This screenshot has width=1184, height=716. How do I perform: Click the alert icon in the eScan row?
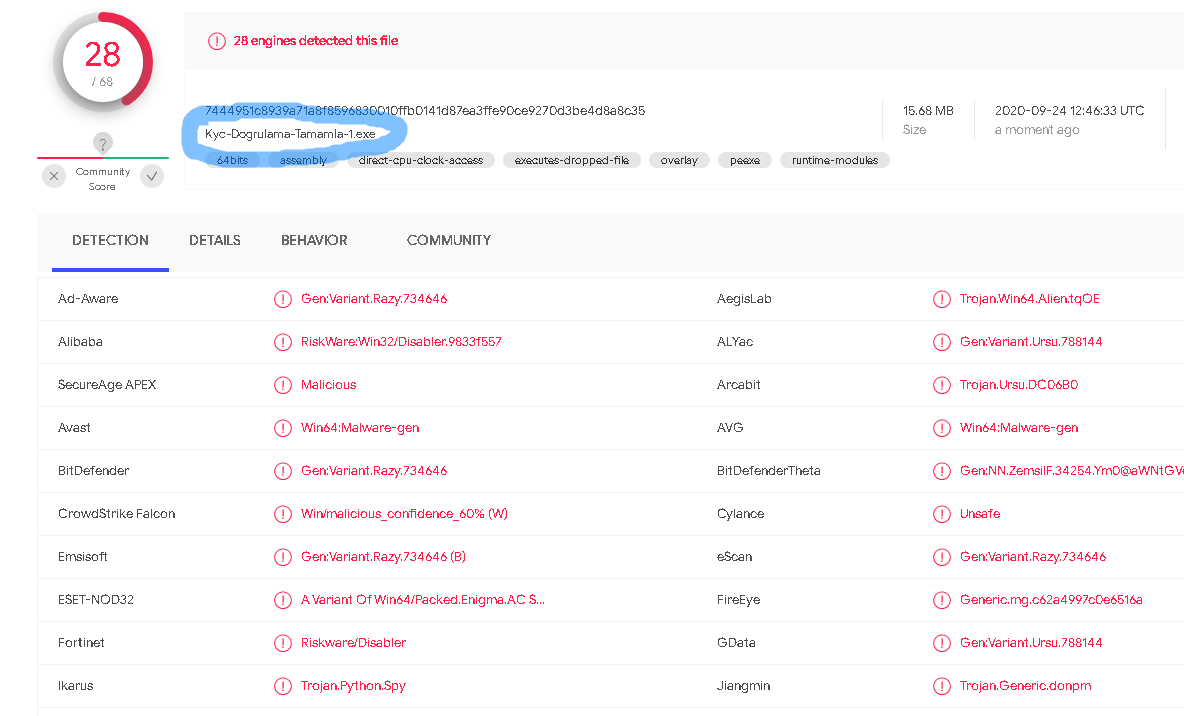(942, 557)
